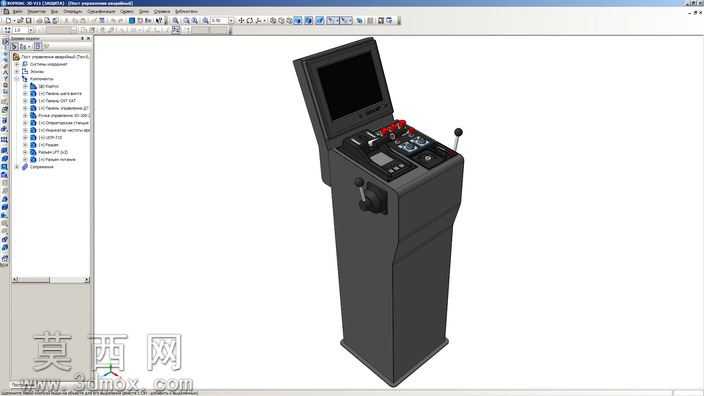Select Индикатор частоты вращения component
Image resolution: width=704 pixels, height=396 pixels.
[x=64, y=130]
